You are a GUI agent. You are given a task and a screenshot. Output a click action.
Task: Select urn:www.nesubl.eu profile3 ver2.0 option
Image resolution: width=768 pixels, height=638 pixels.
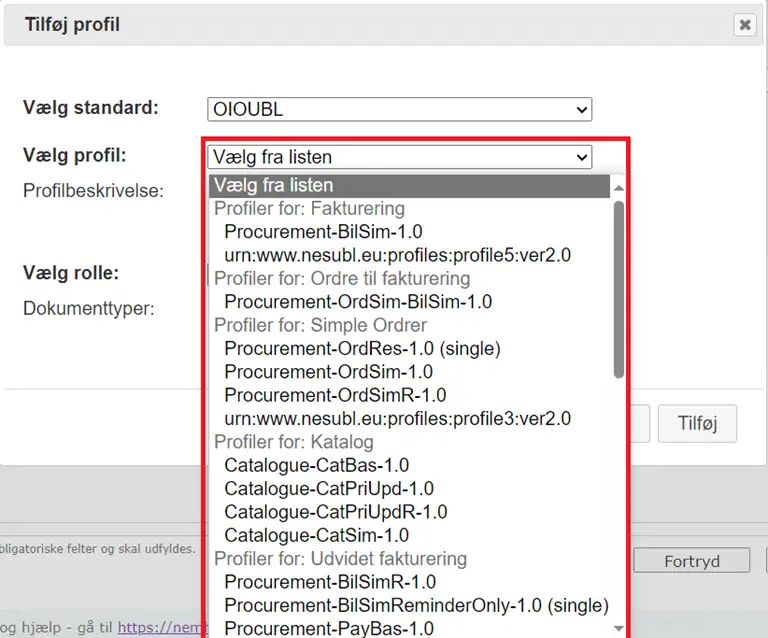pyautogui.click(x=397, y=418)
